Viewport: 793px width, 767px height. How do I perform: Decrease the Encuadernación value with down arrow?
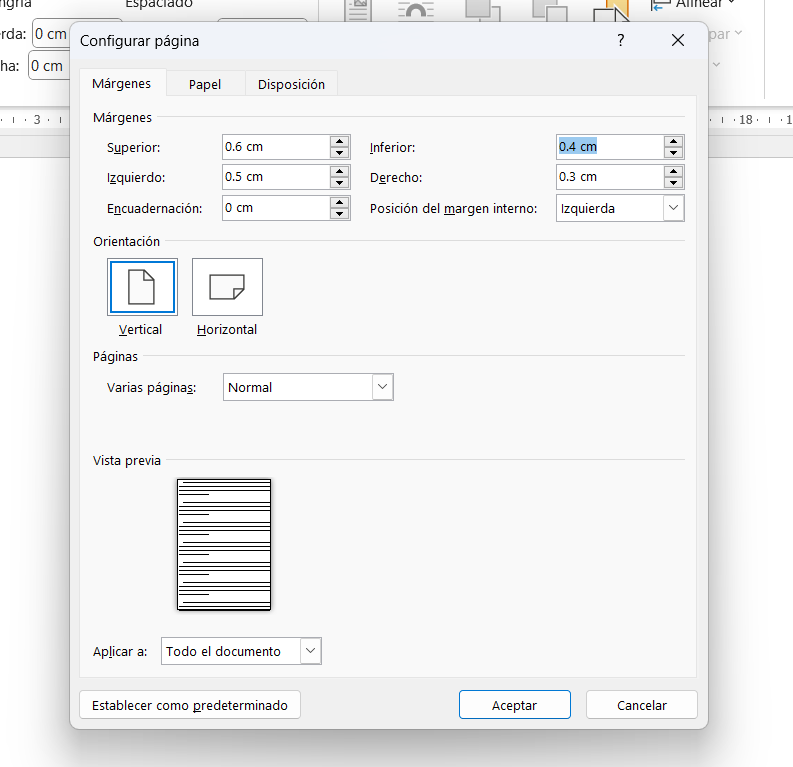[x=340, y=214]
